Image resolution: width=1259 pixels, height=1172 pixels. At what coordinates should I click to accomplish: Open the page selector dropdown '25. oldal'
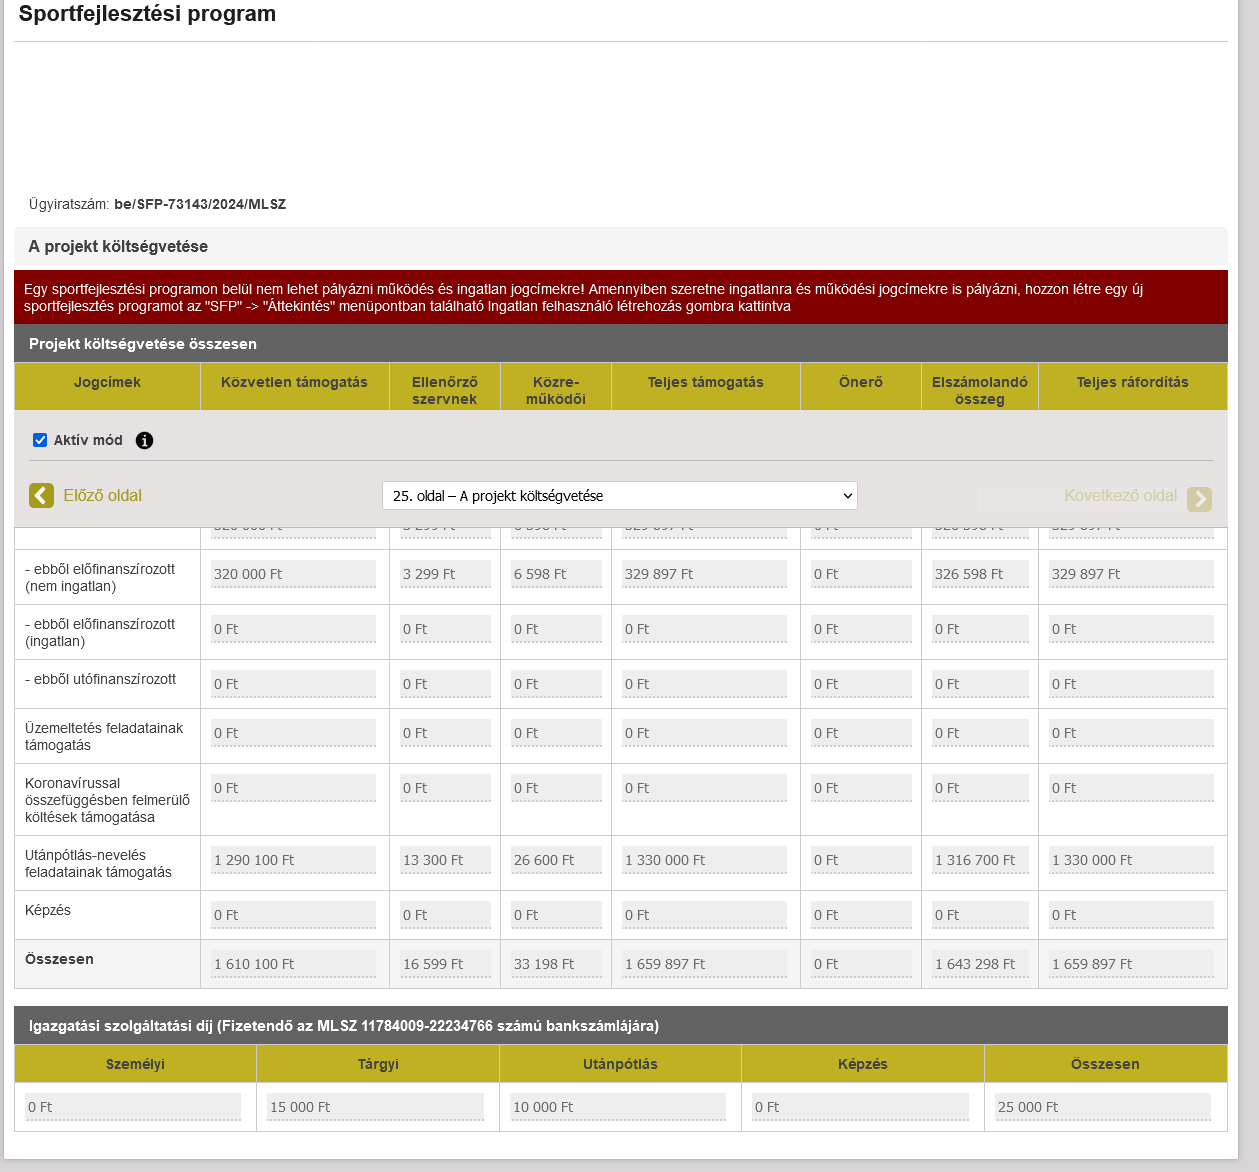point(620,496)
